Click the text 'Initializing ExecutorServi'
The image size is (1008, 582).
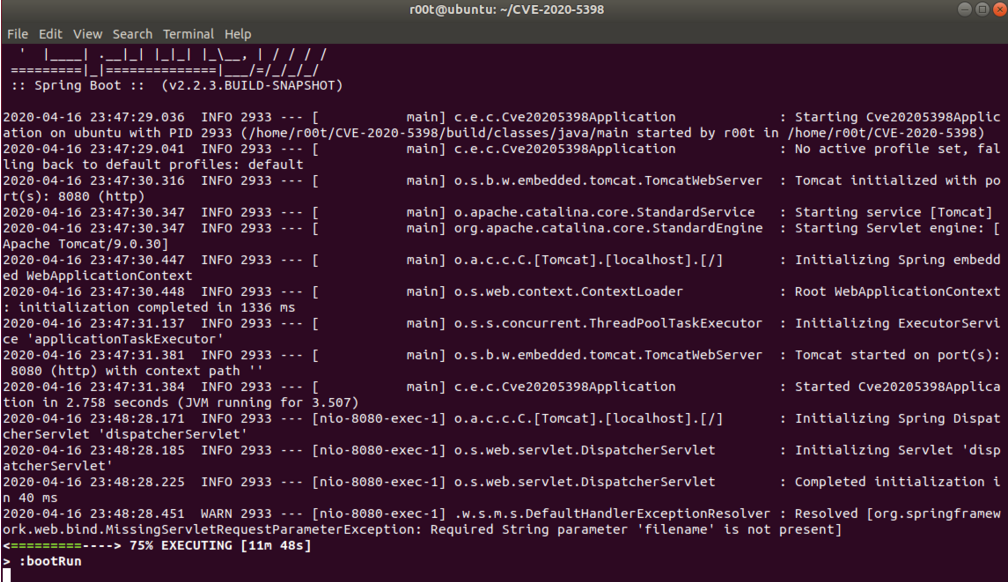pyautogui.click(x=897, y=323)
